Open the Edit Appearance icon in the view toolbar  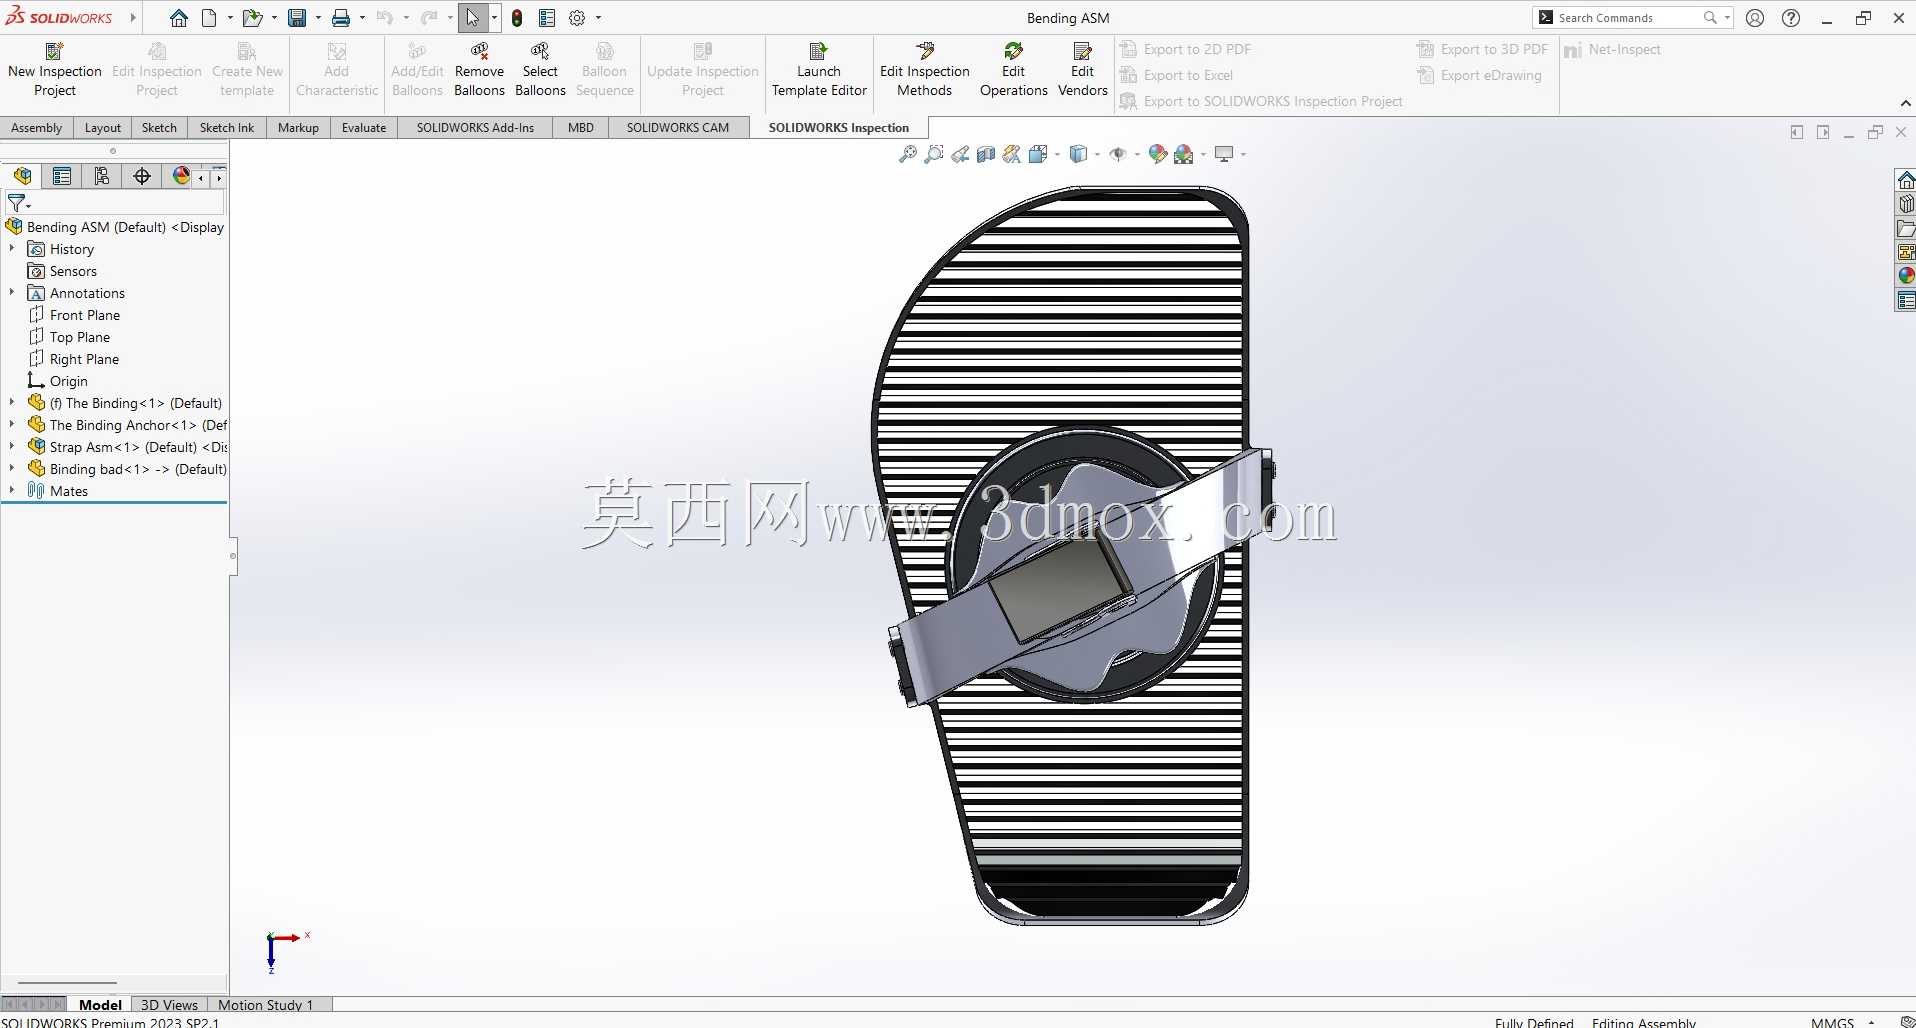coord(1157,154)
